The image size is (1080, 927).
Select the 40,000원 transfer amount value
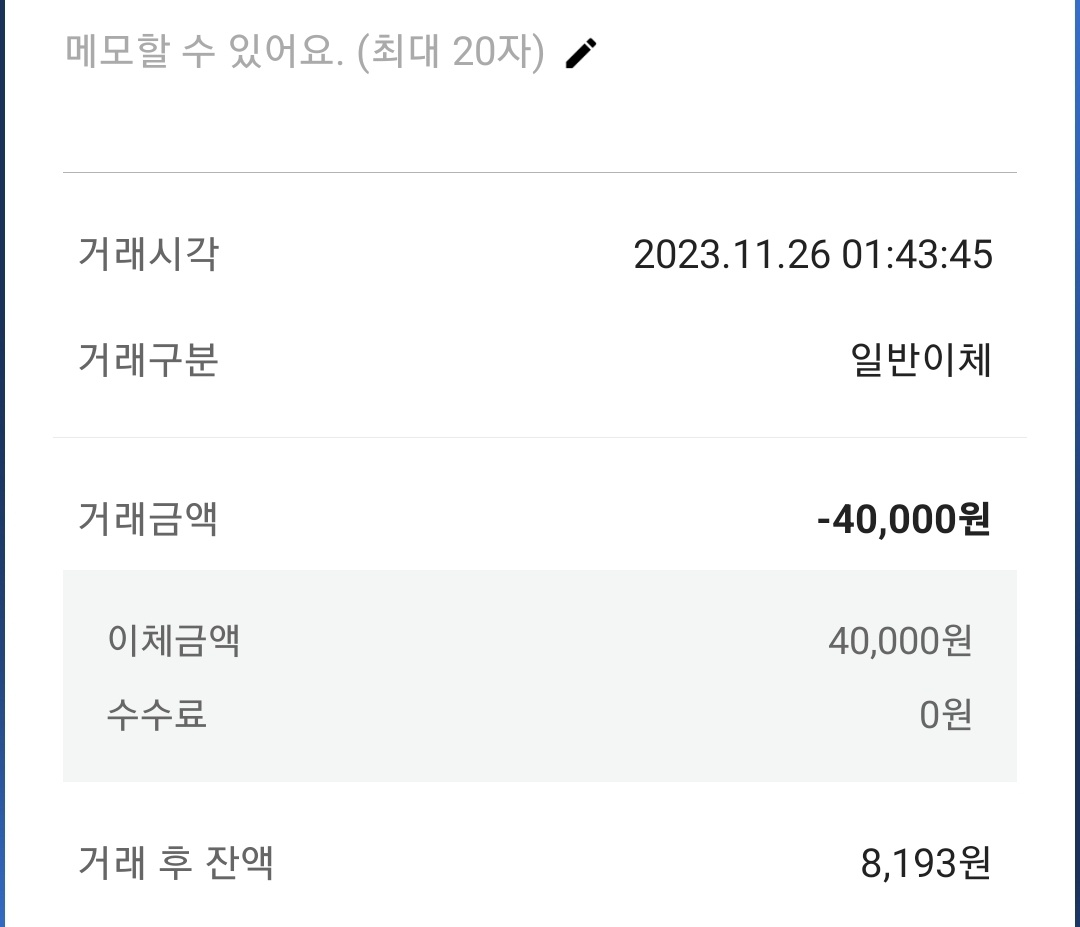click(900, 640)
